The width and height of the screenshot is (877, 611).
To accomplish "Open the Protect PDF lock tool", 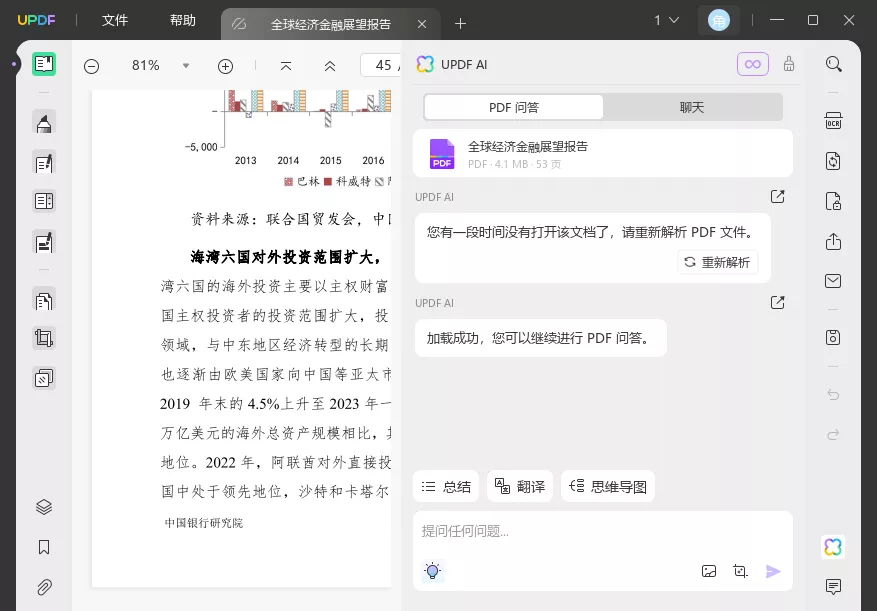I will [x=833, y=201].
